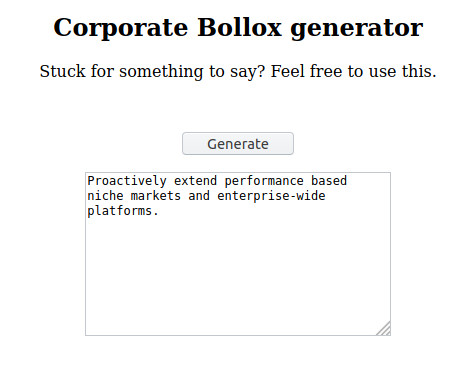Place cursor on the word 'based'
Viewport: 469px width, 366px height.
click(329, 181)
